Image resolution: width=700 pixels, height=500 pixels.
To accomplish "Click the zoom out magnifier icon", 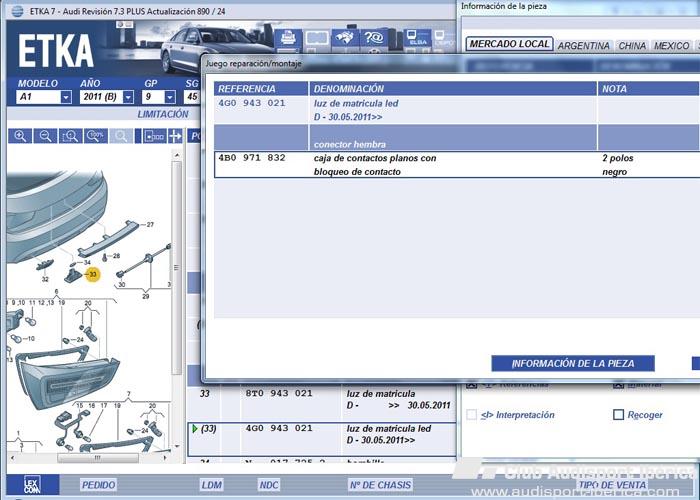I will tap(45, 136).
